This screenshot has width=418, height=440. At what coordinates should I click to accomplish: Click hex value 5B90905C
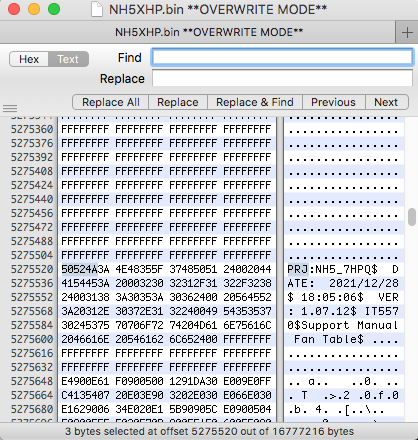tap(193, 409)
